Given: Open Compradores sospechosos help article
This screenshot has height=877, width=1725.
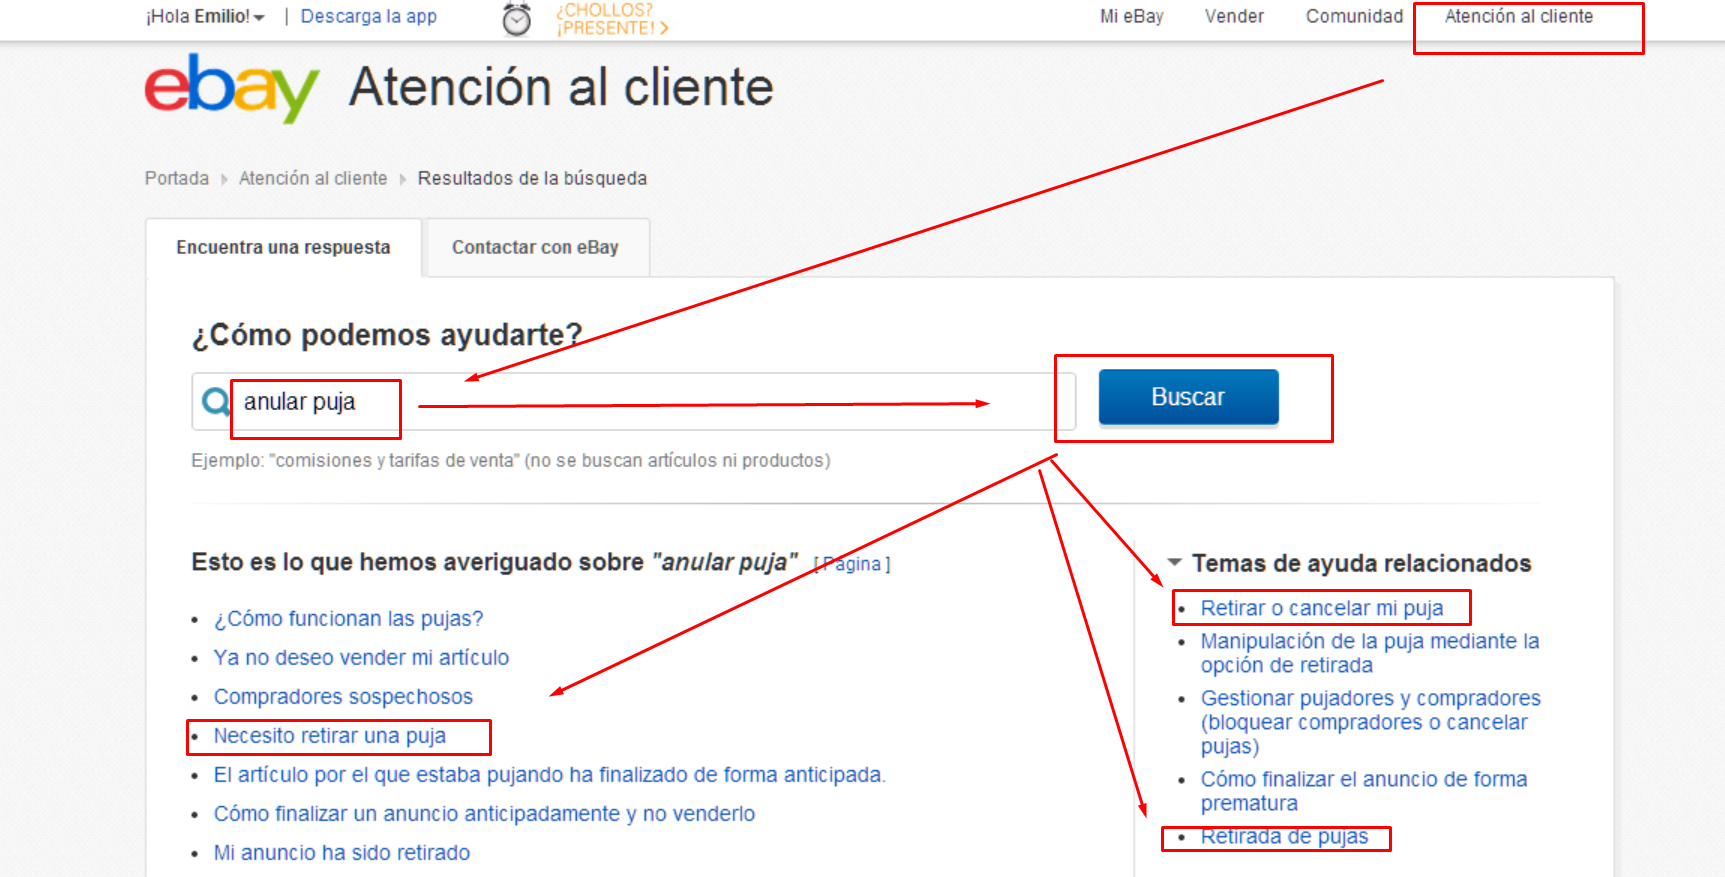Looking at the screenshot, I should pos(343,697).
